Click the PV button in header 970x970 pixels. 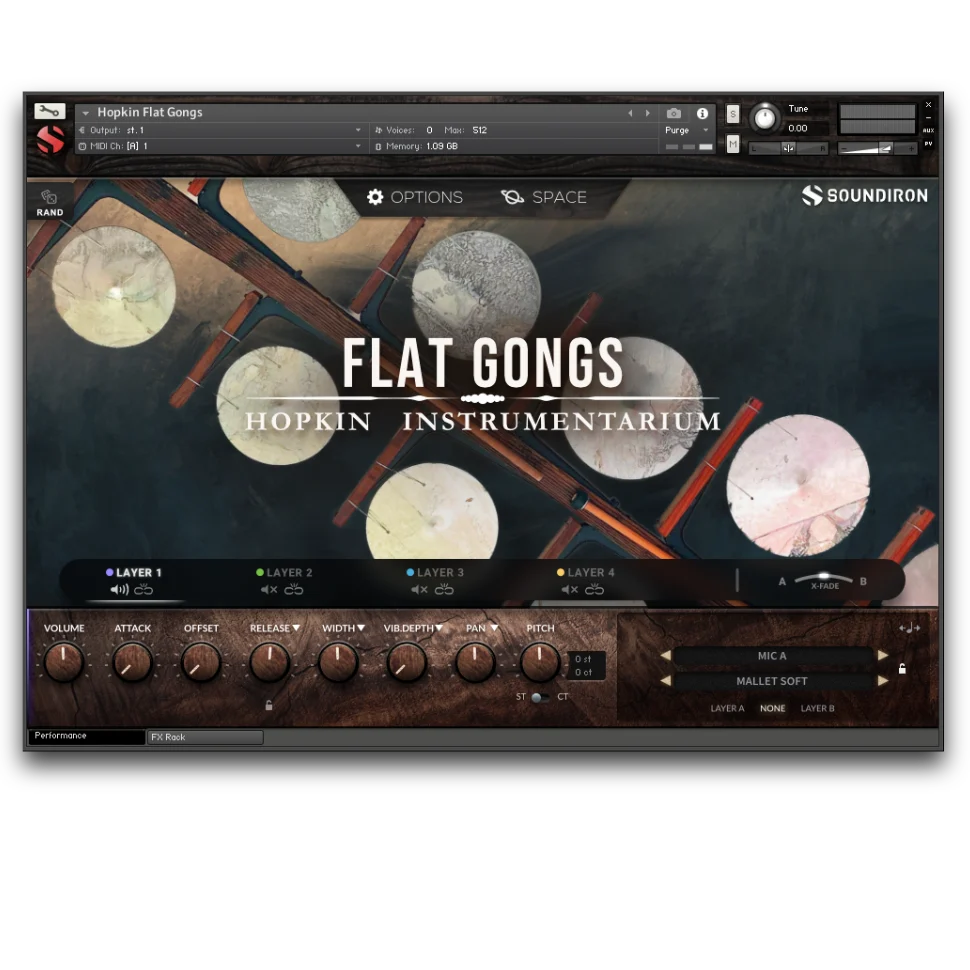[x=928, y=144]
